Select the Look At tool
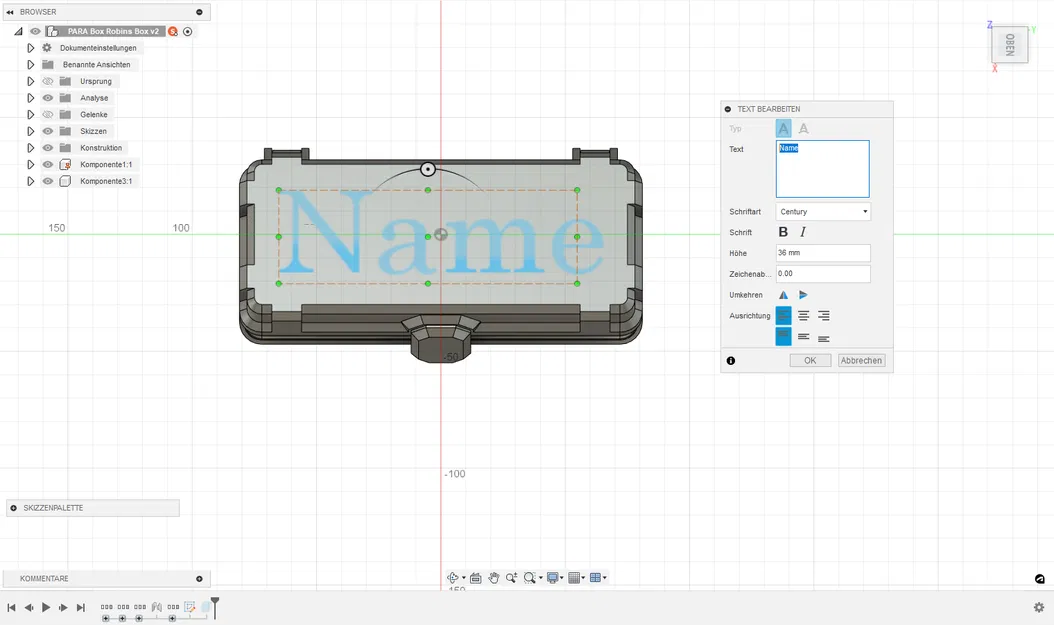 click(x=476, y=578)
